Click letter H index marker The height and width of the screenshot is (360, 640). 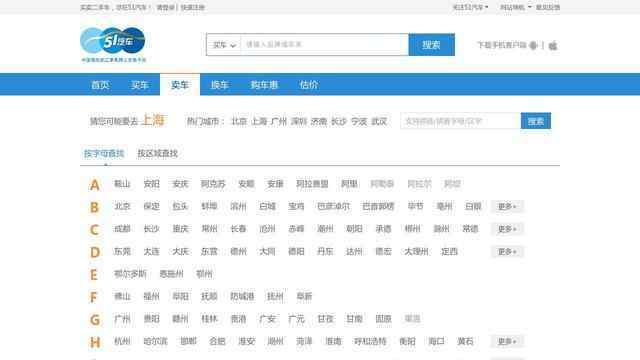coord(95,342)
